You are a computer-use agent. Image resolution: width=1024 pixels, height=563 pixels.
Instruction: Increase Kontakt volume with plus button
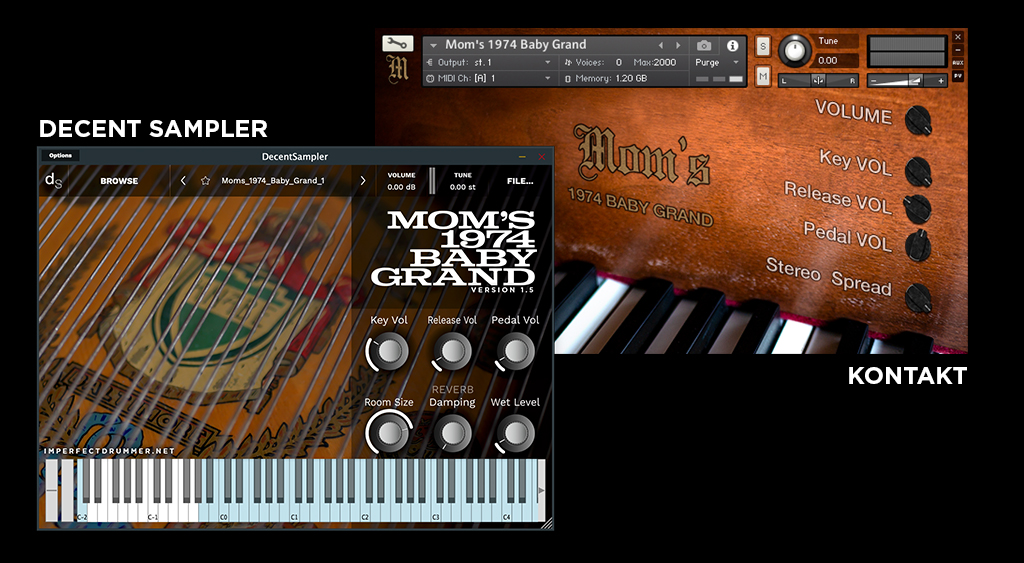pos(940,81)
